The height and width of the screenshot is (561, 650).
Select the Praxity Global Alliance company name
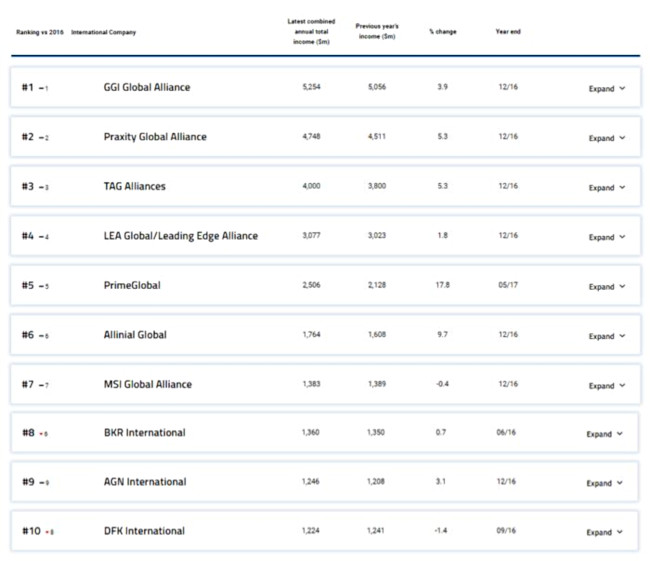(155, 137)
